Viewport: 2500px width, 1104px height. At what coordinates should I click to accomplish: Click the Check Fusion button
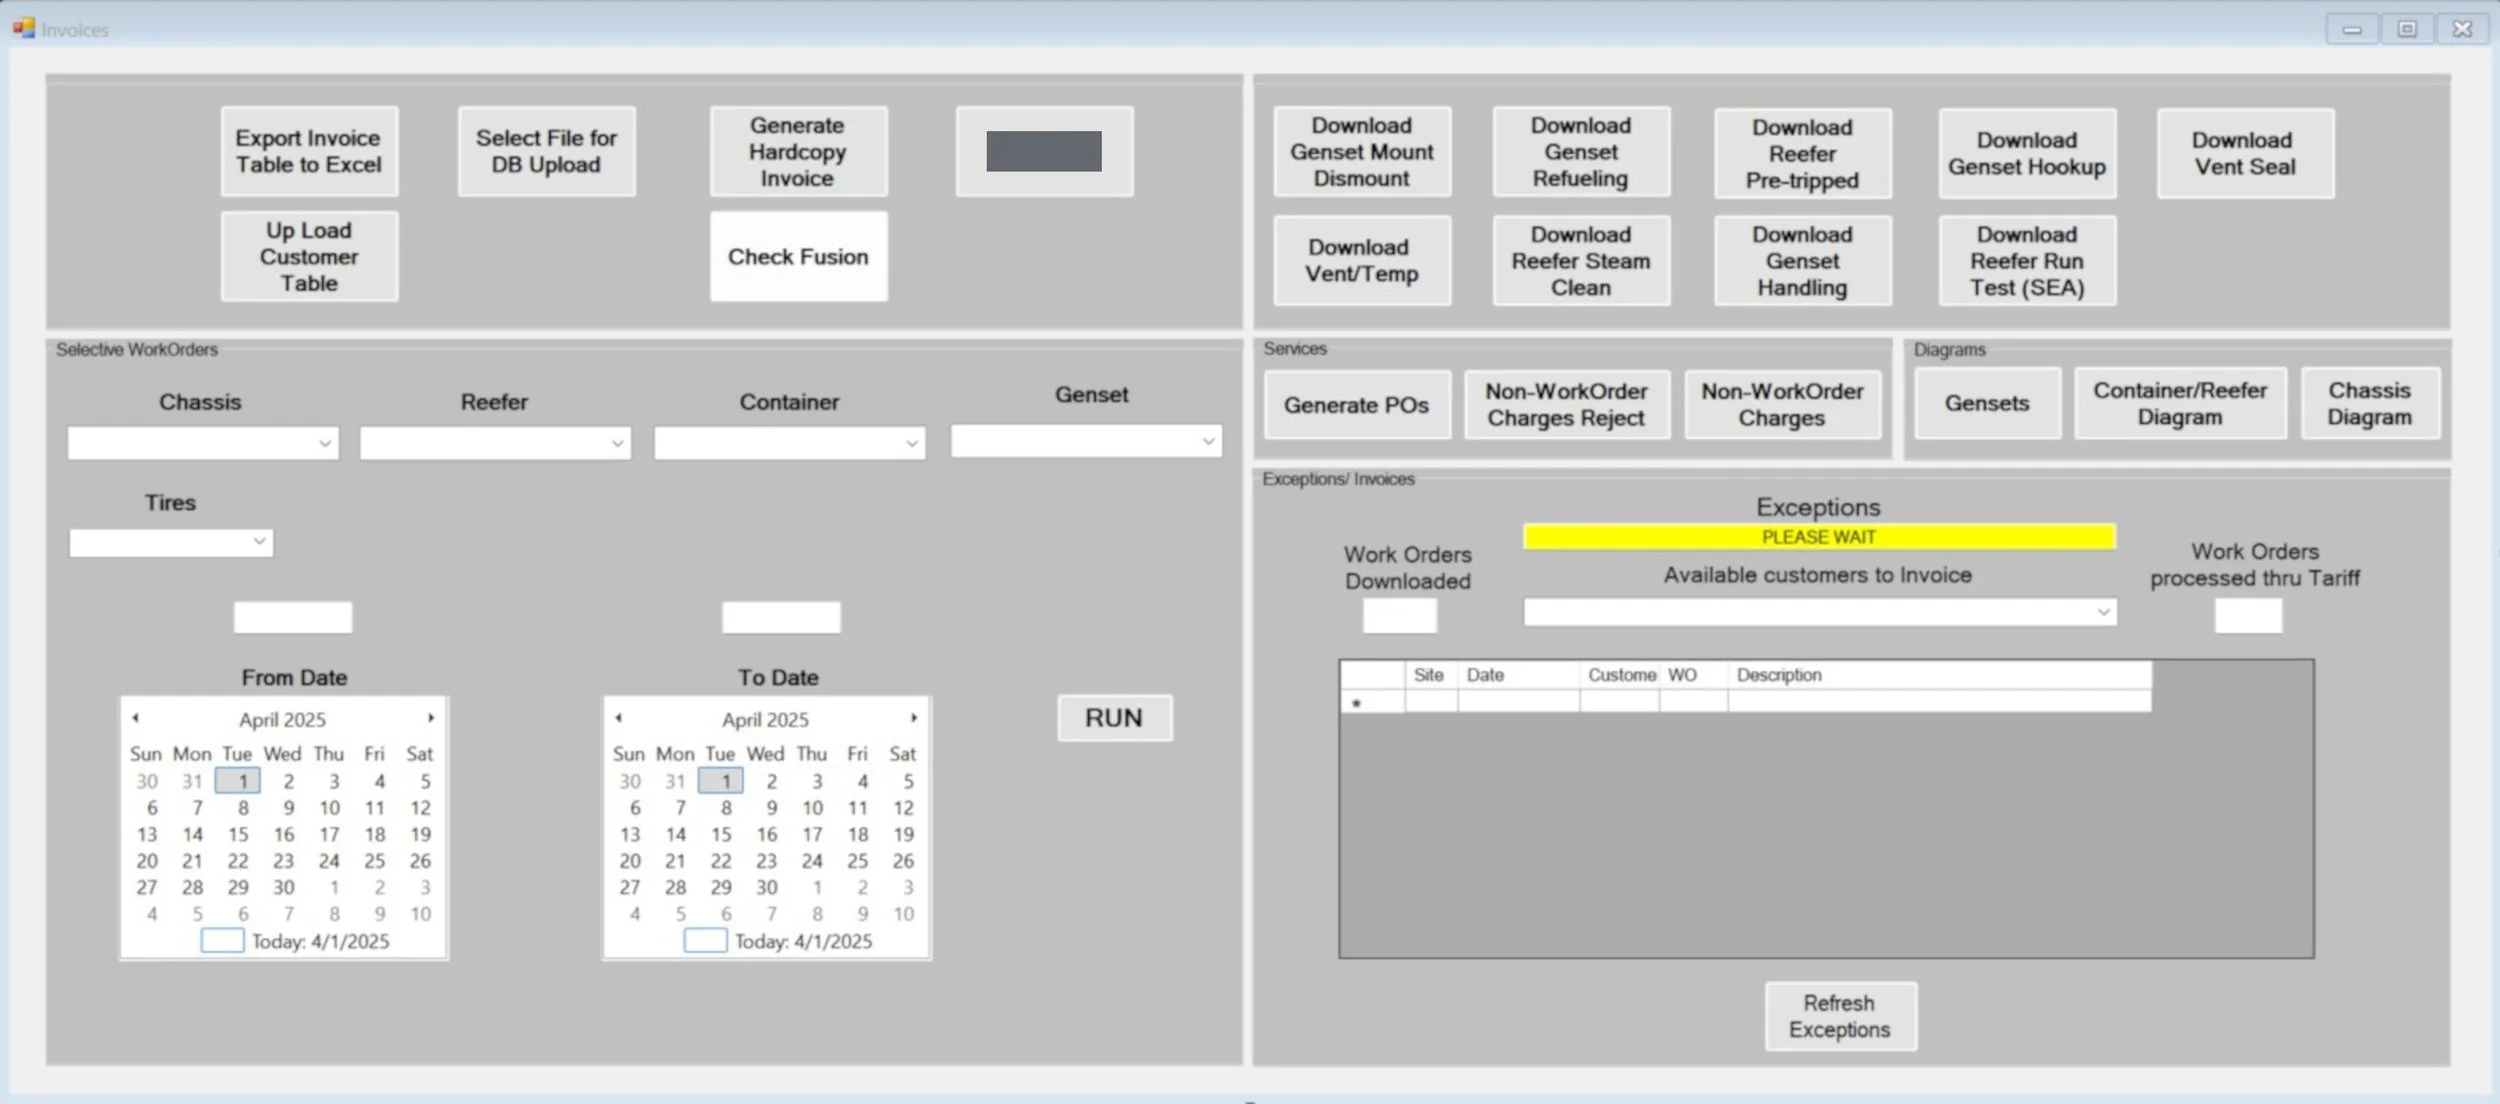[x=798, y=257]
